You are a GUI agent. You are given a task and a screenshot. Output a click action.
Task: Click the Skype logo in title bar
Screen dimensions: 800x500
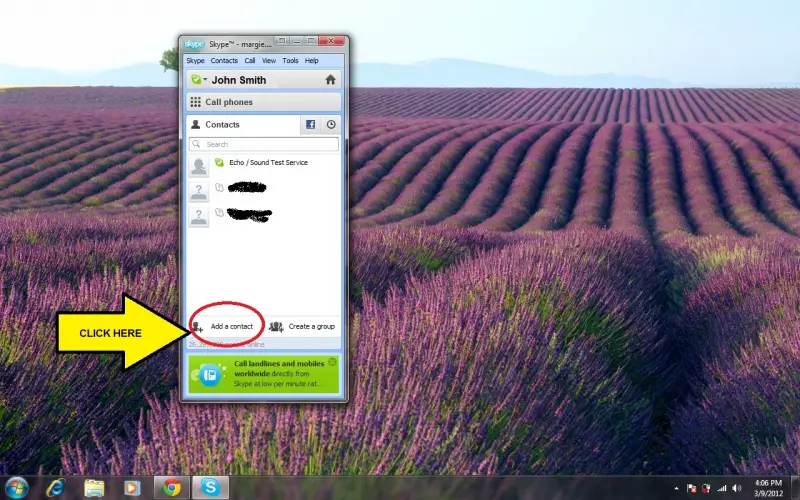(194, 44)
